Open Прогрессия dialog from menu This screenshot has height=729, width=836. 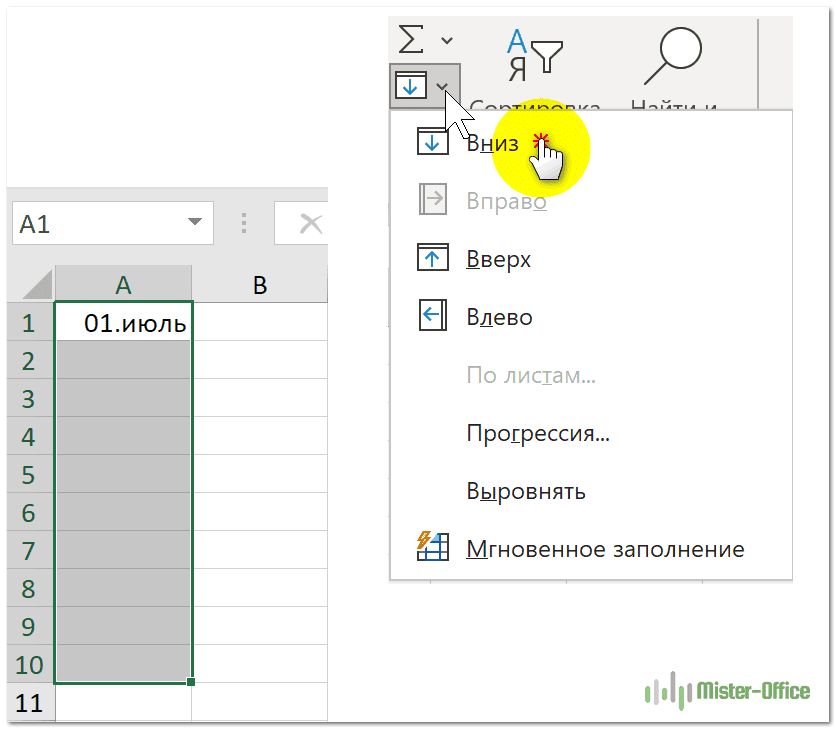point(538,434)
